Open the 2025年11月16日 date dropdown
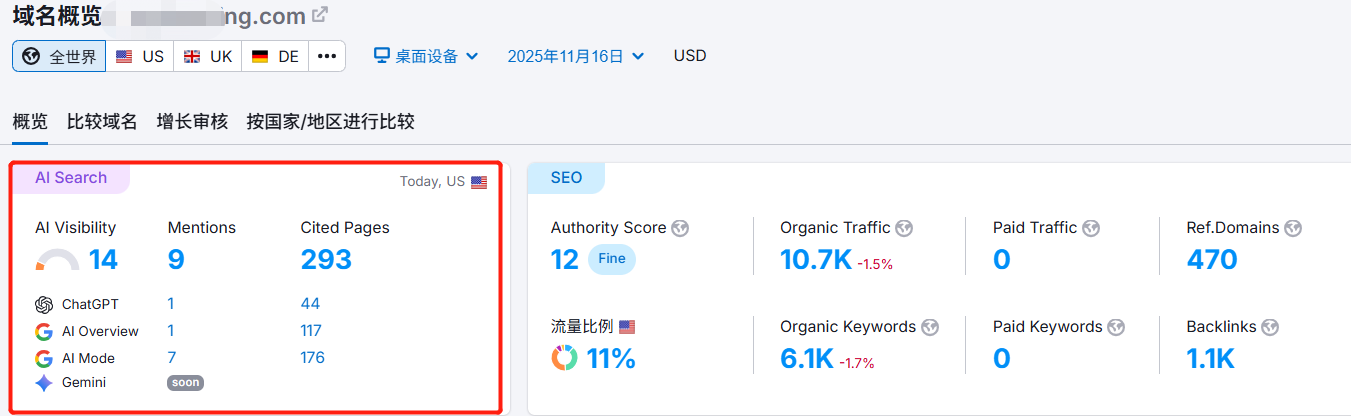 click(575, 56)
